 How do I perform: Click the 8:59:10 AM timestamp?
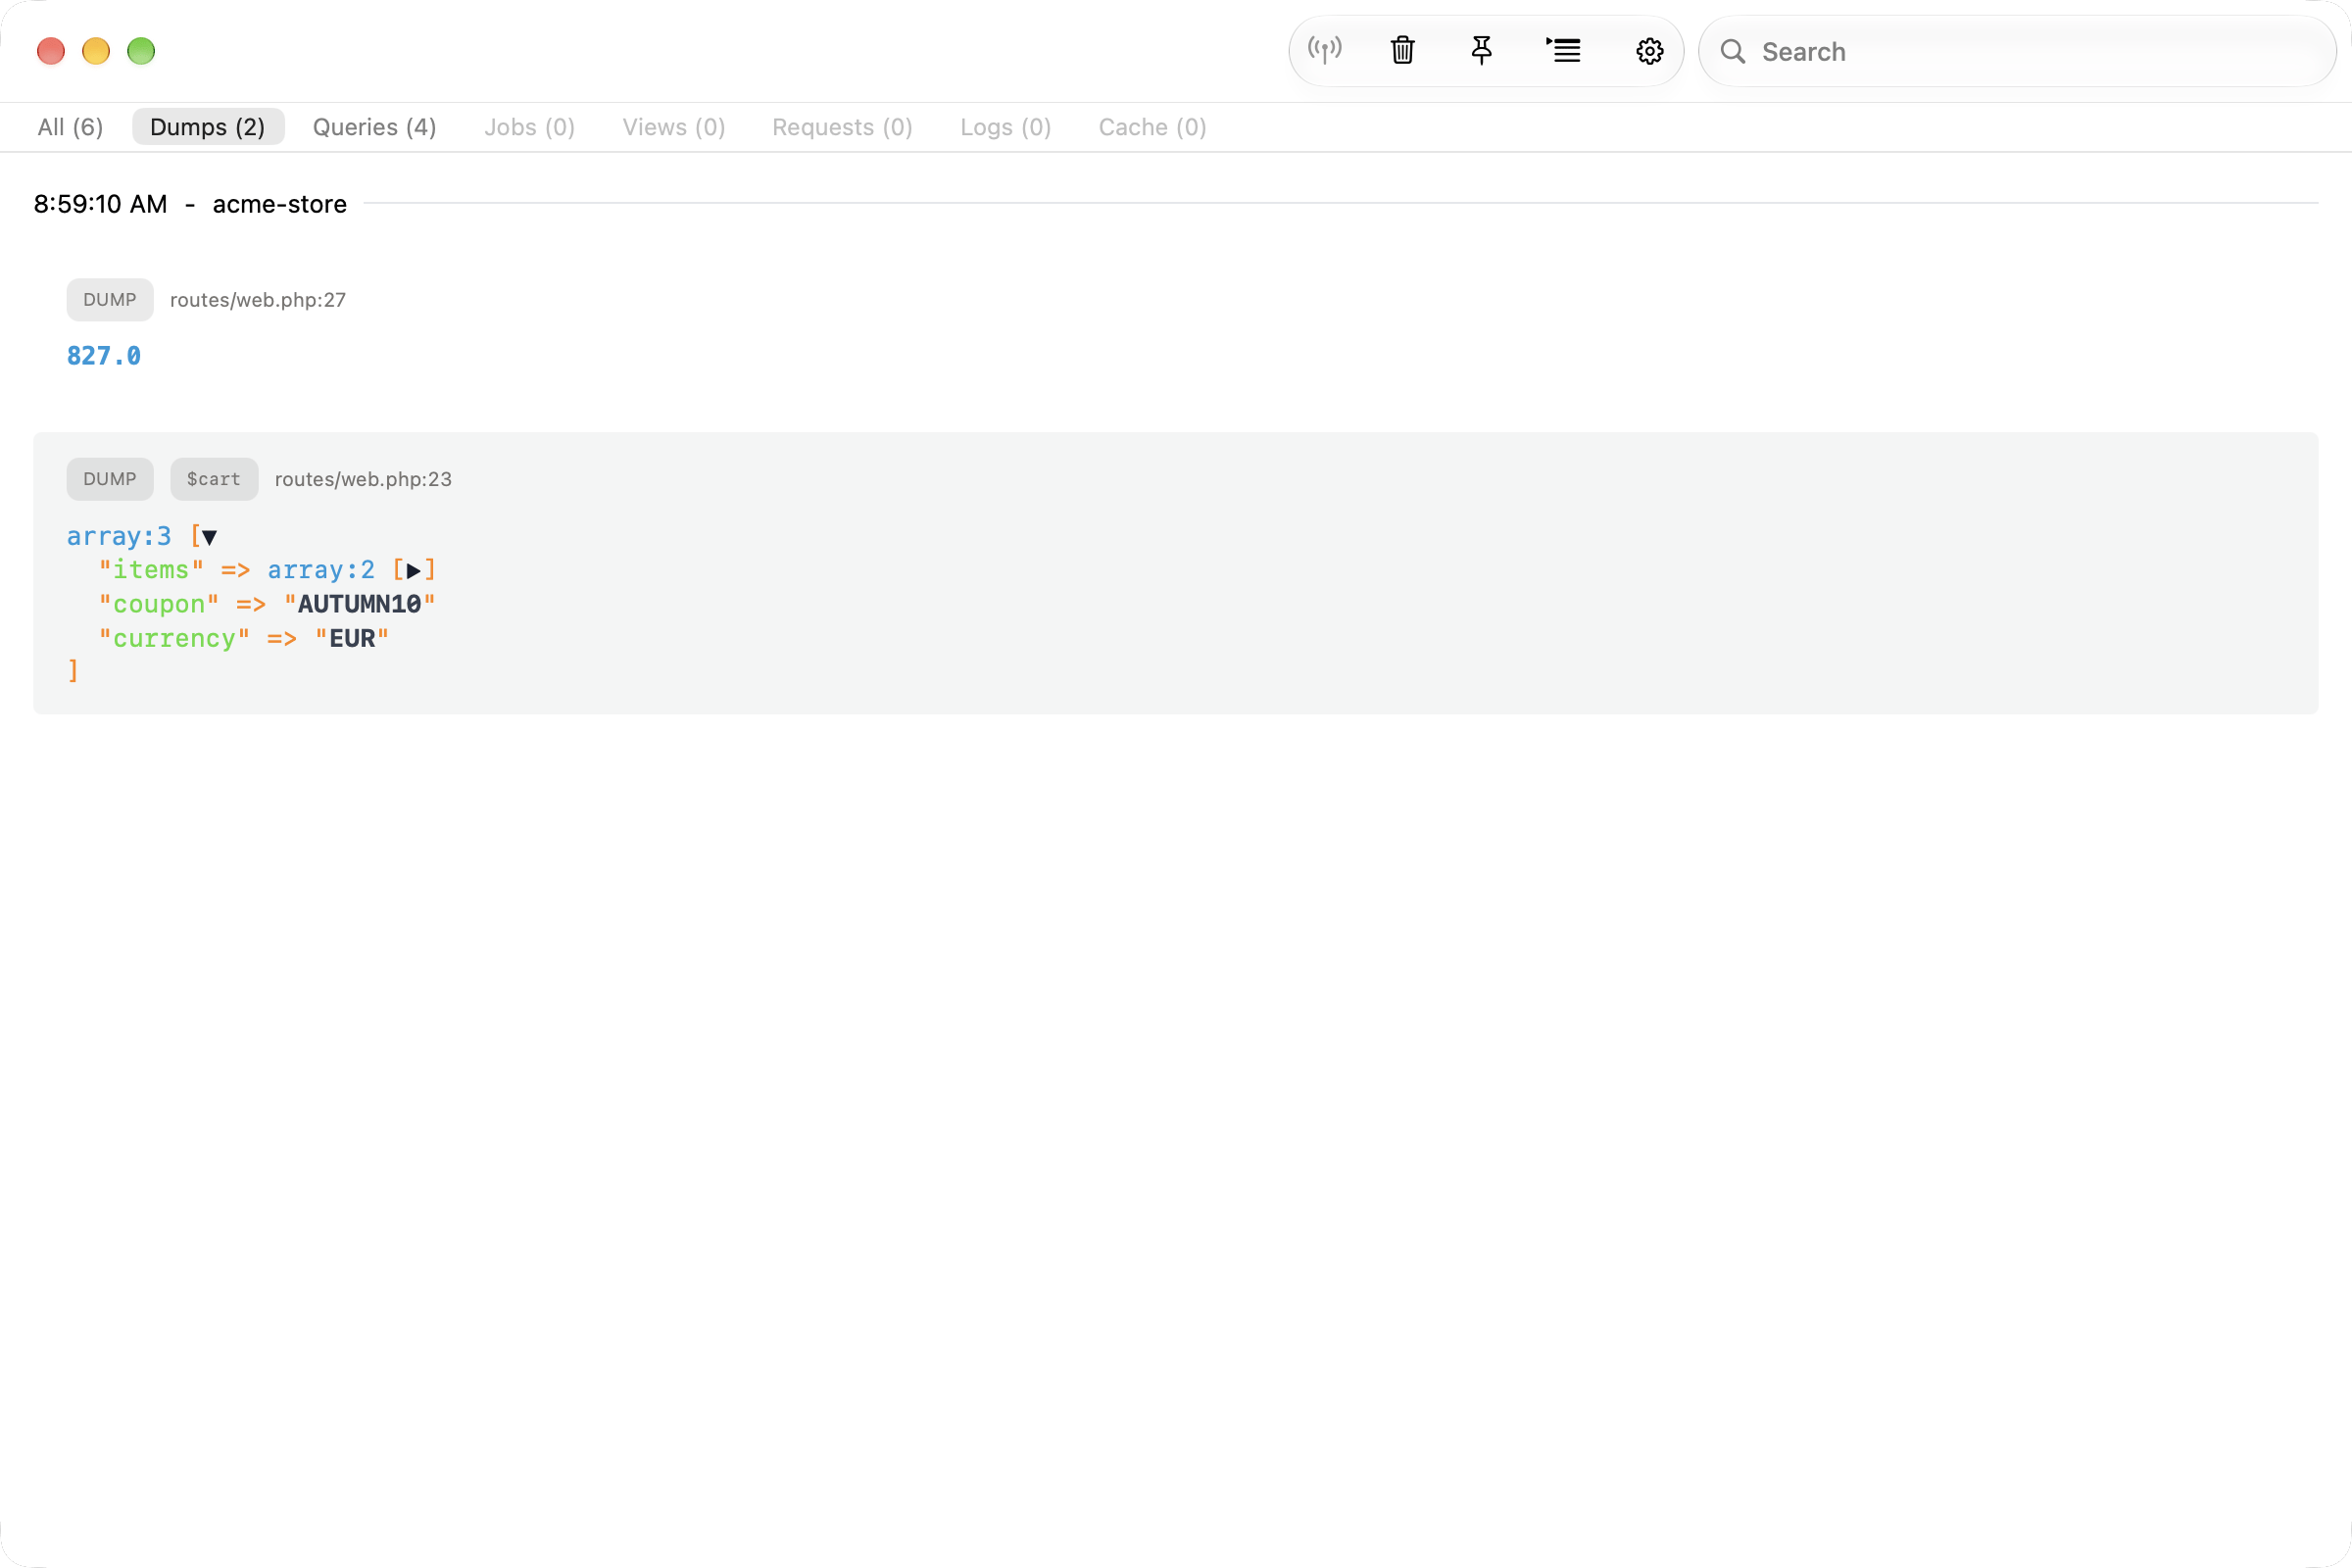coord(100,204)
